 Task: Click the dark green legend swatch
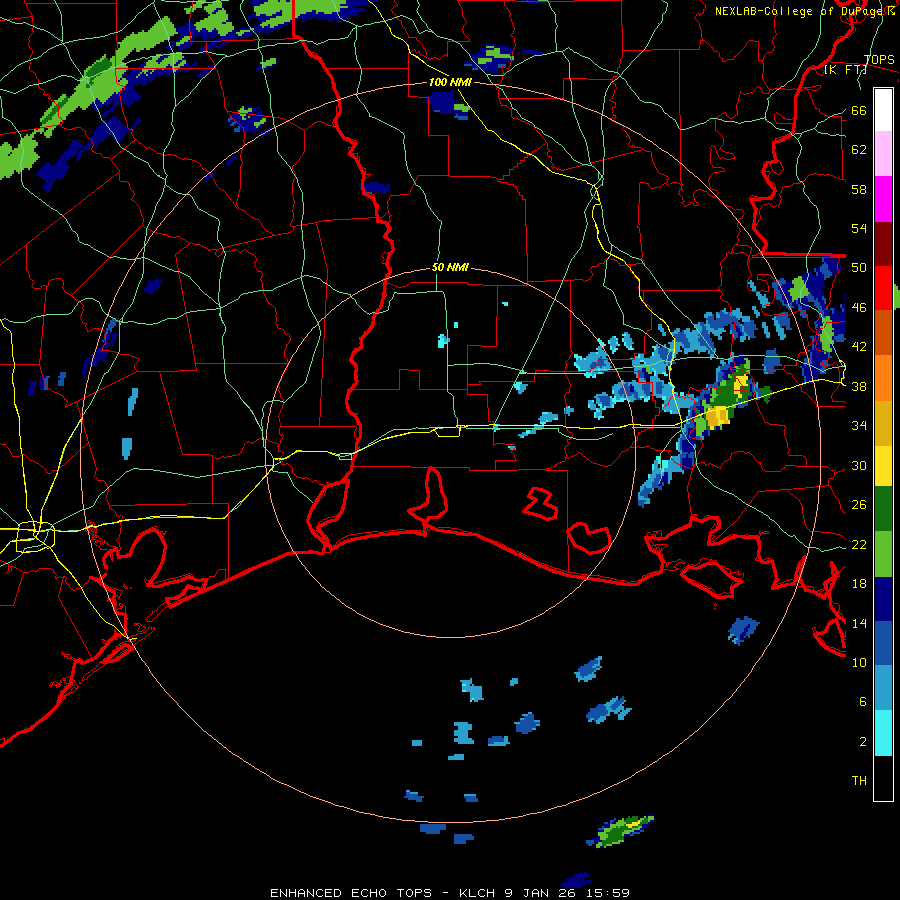click(883, 509)
